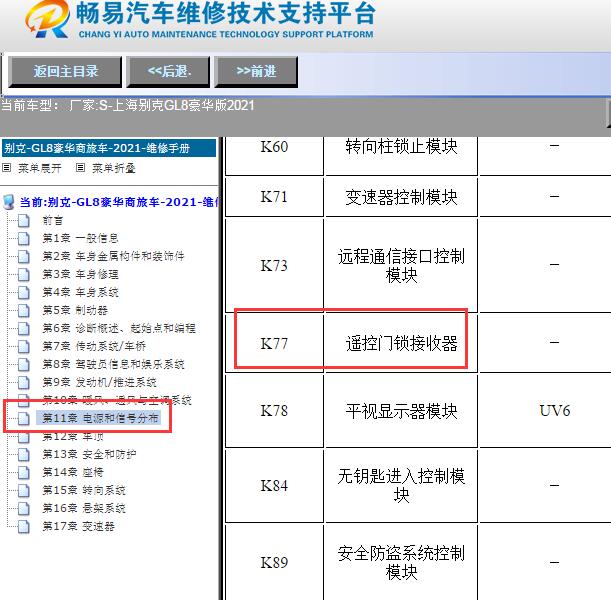
Task: Select the root node 当前:别克-GL8豪华商旅车-2021
Action: [x=119, y=202]
